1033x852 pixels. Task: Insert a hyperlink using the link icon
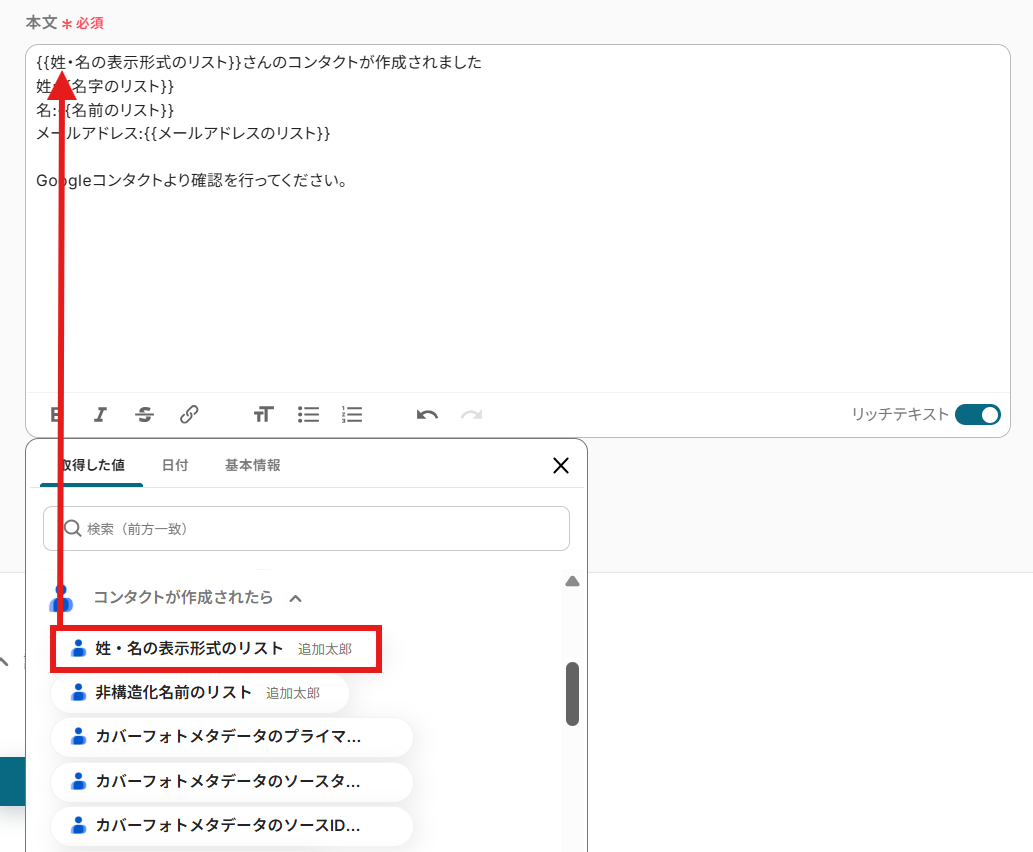[x=189, y=414]
